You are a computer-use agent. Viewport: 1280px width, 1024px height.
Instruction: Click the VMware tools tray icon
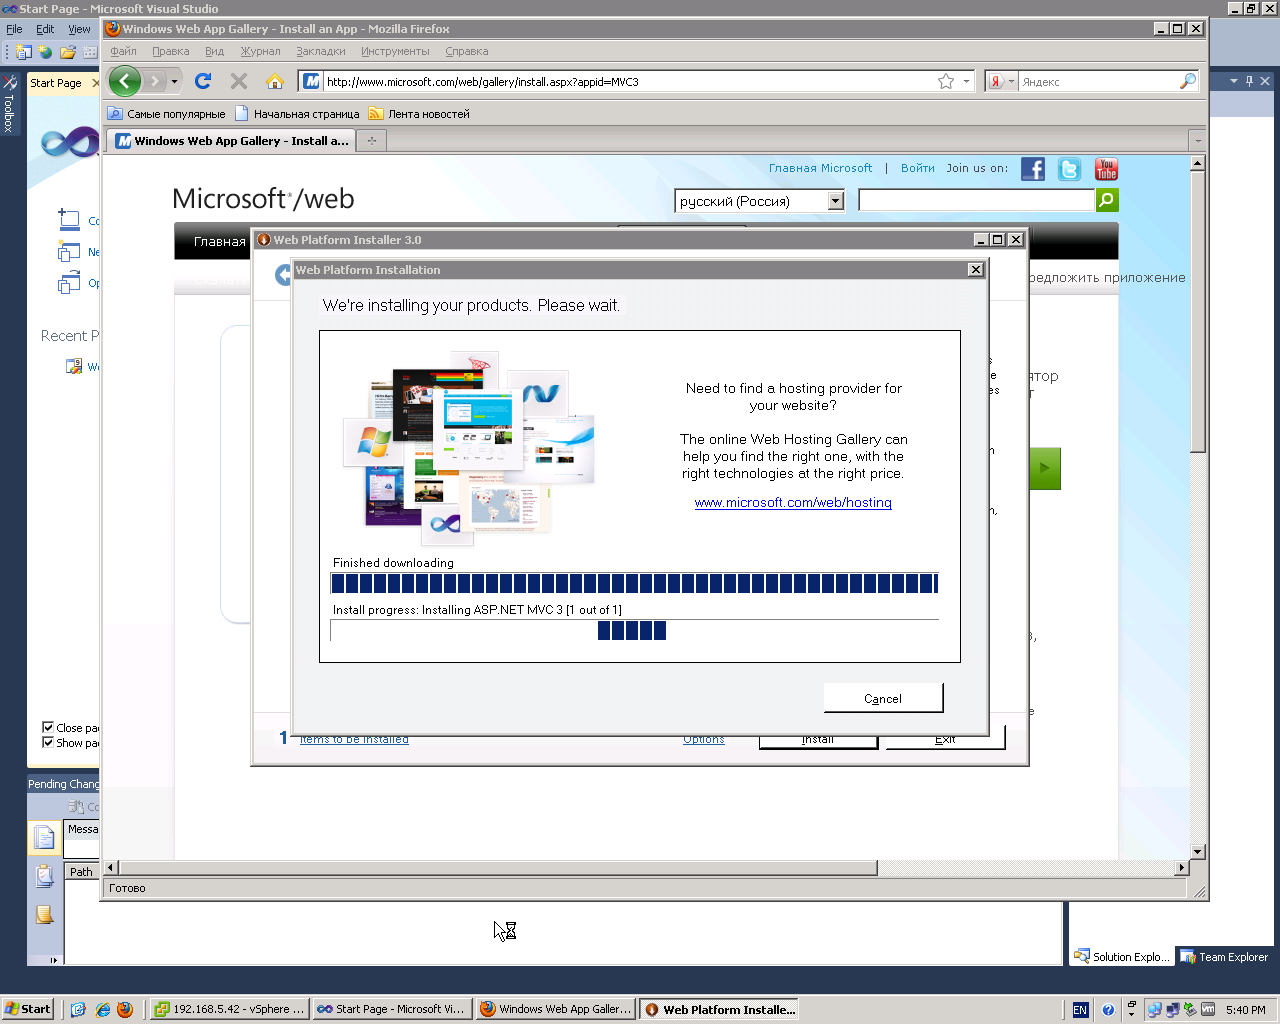[1208, 1010]
